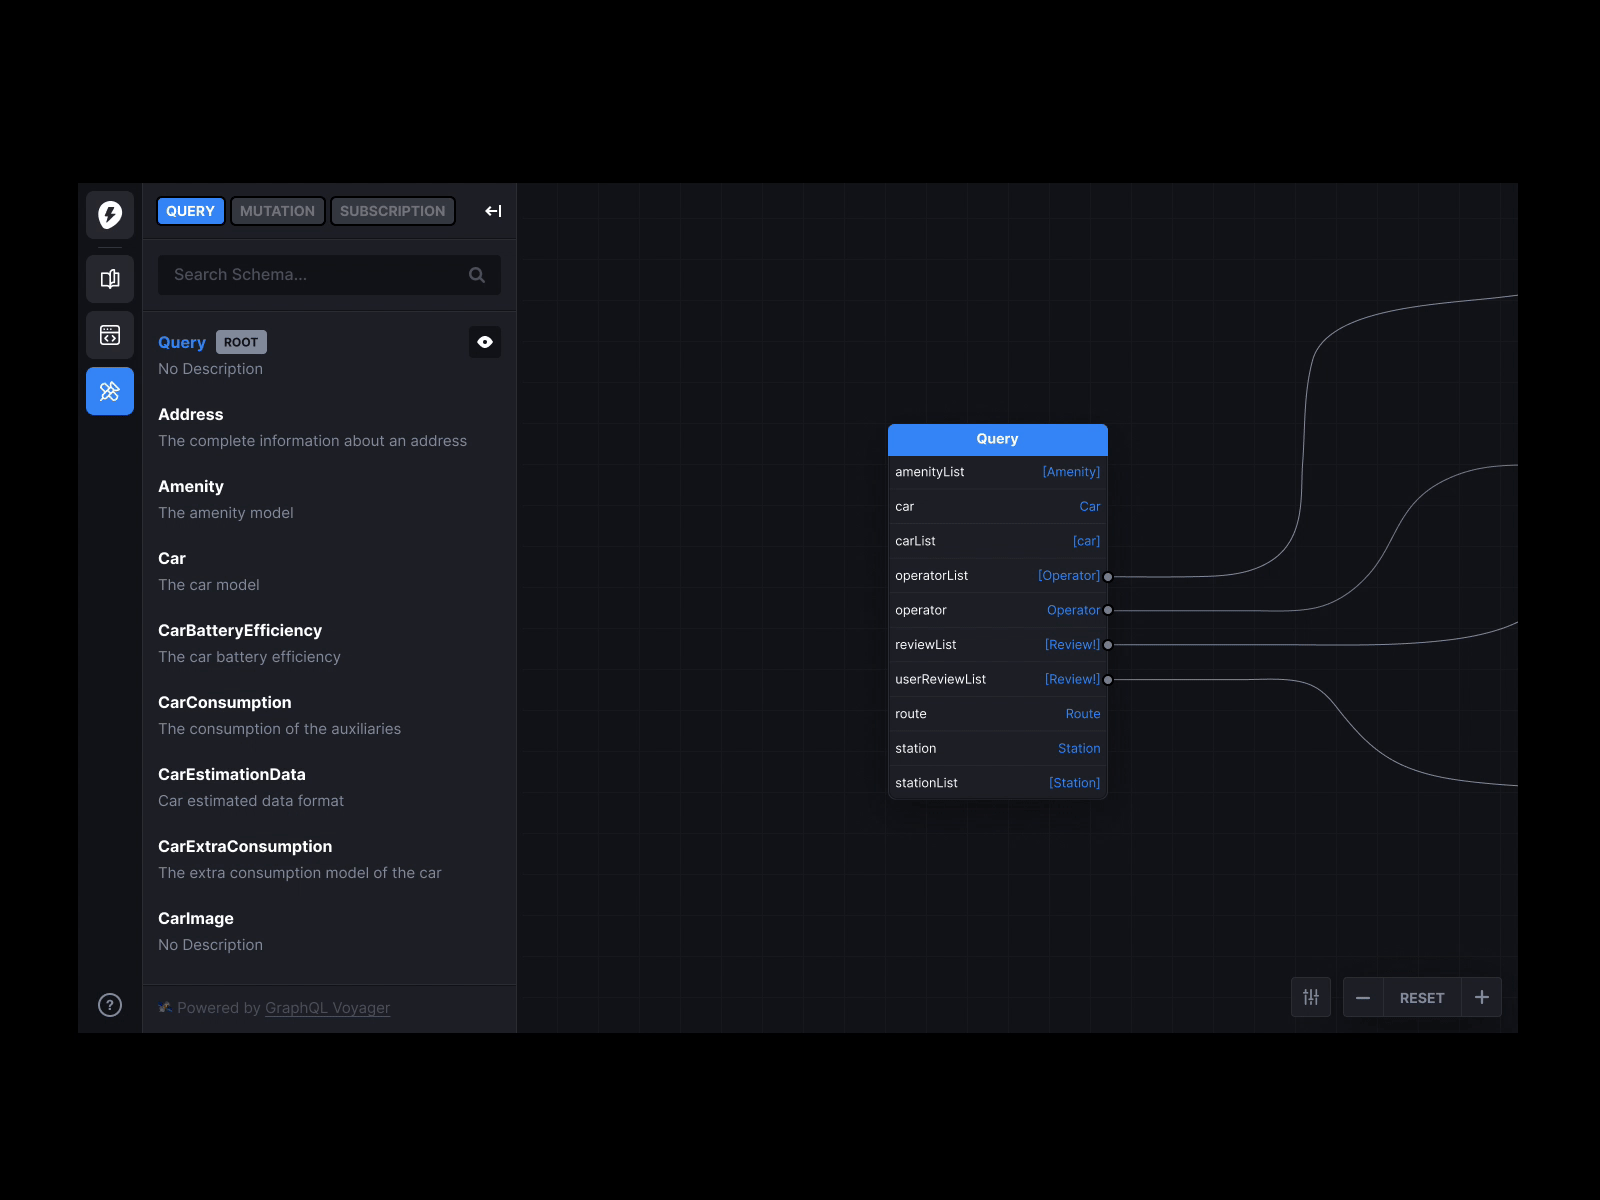This screenshot has height=1200, width=1600.
Task: Open graph settings via sliders icon
Action: (x=1311, y=997)
